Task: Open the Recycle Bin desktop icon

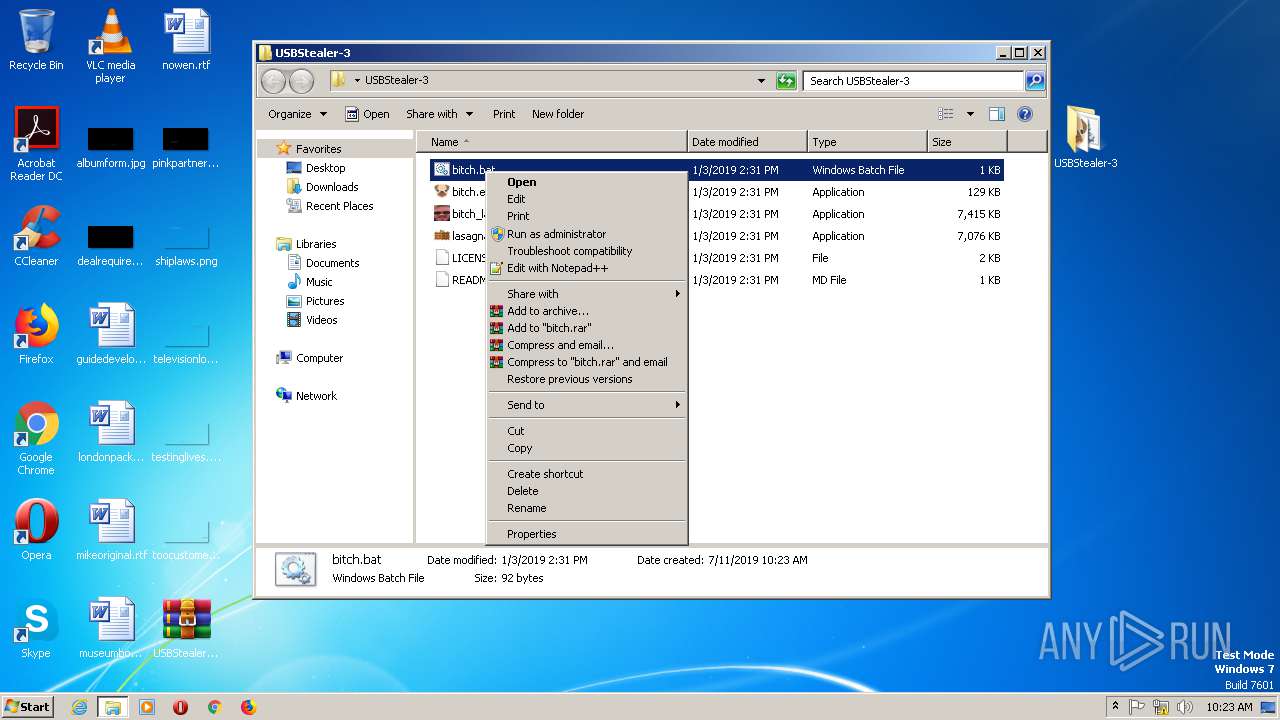Action: pos(36,40)
